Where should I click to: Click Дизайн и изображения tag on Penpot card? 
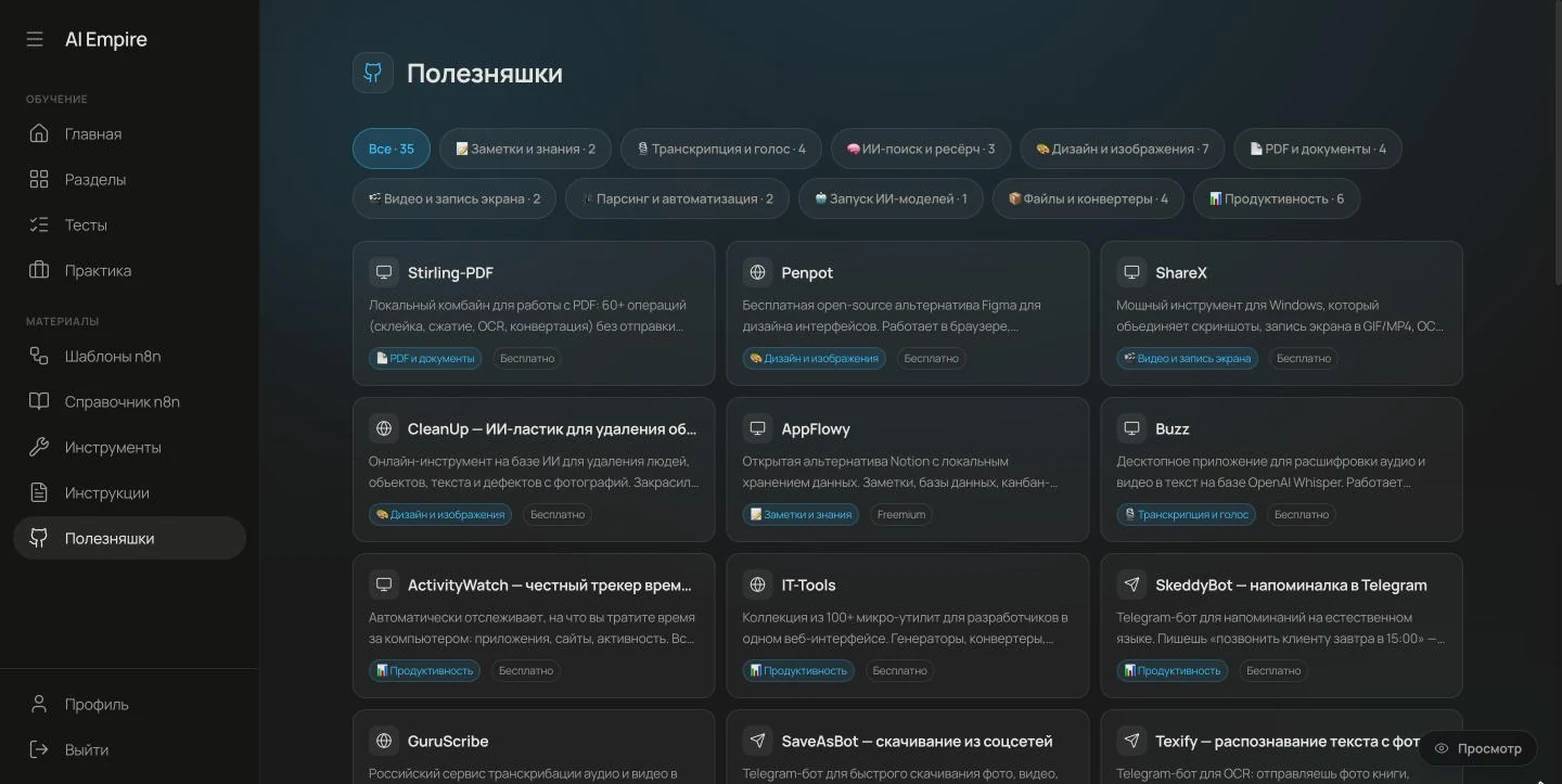(813, 358)
